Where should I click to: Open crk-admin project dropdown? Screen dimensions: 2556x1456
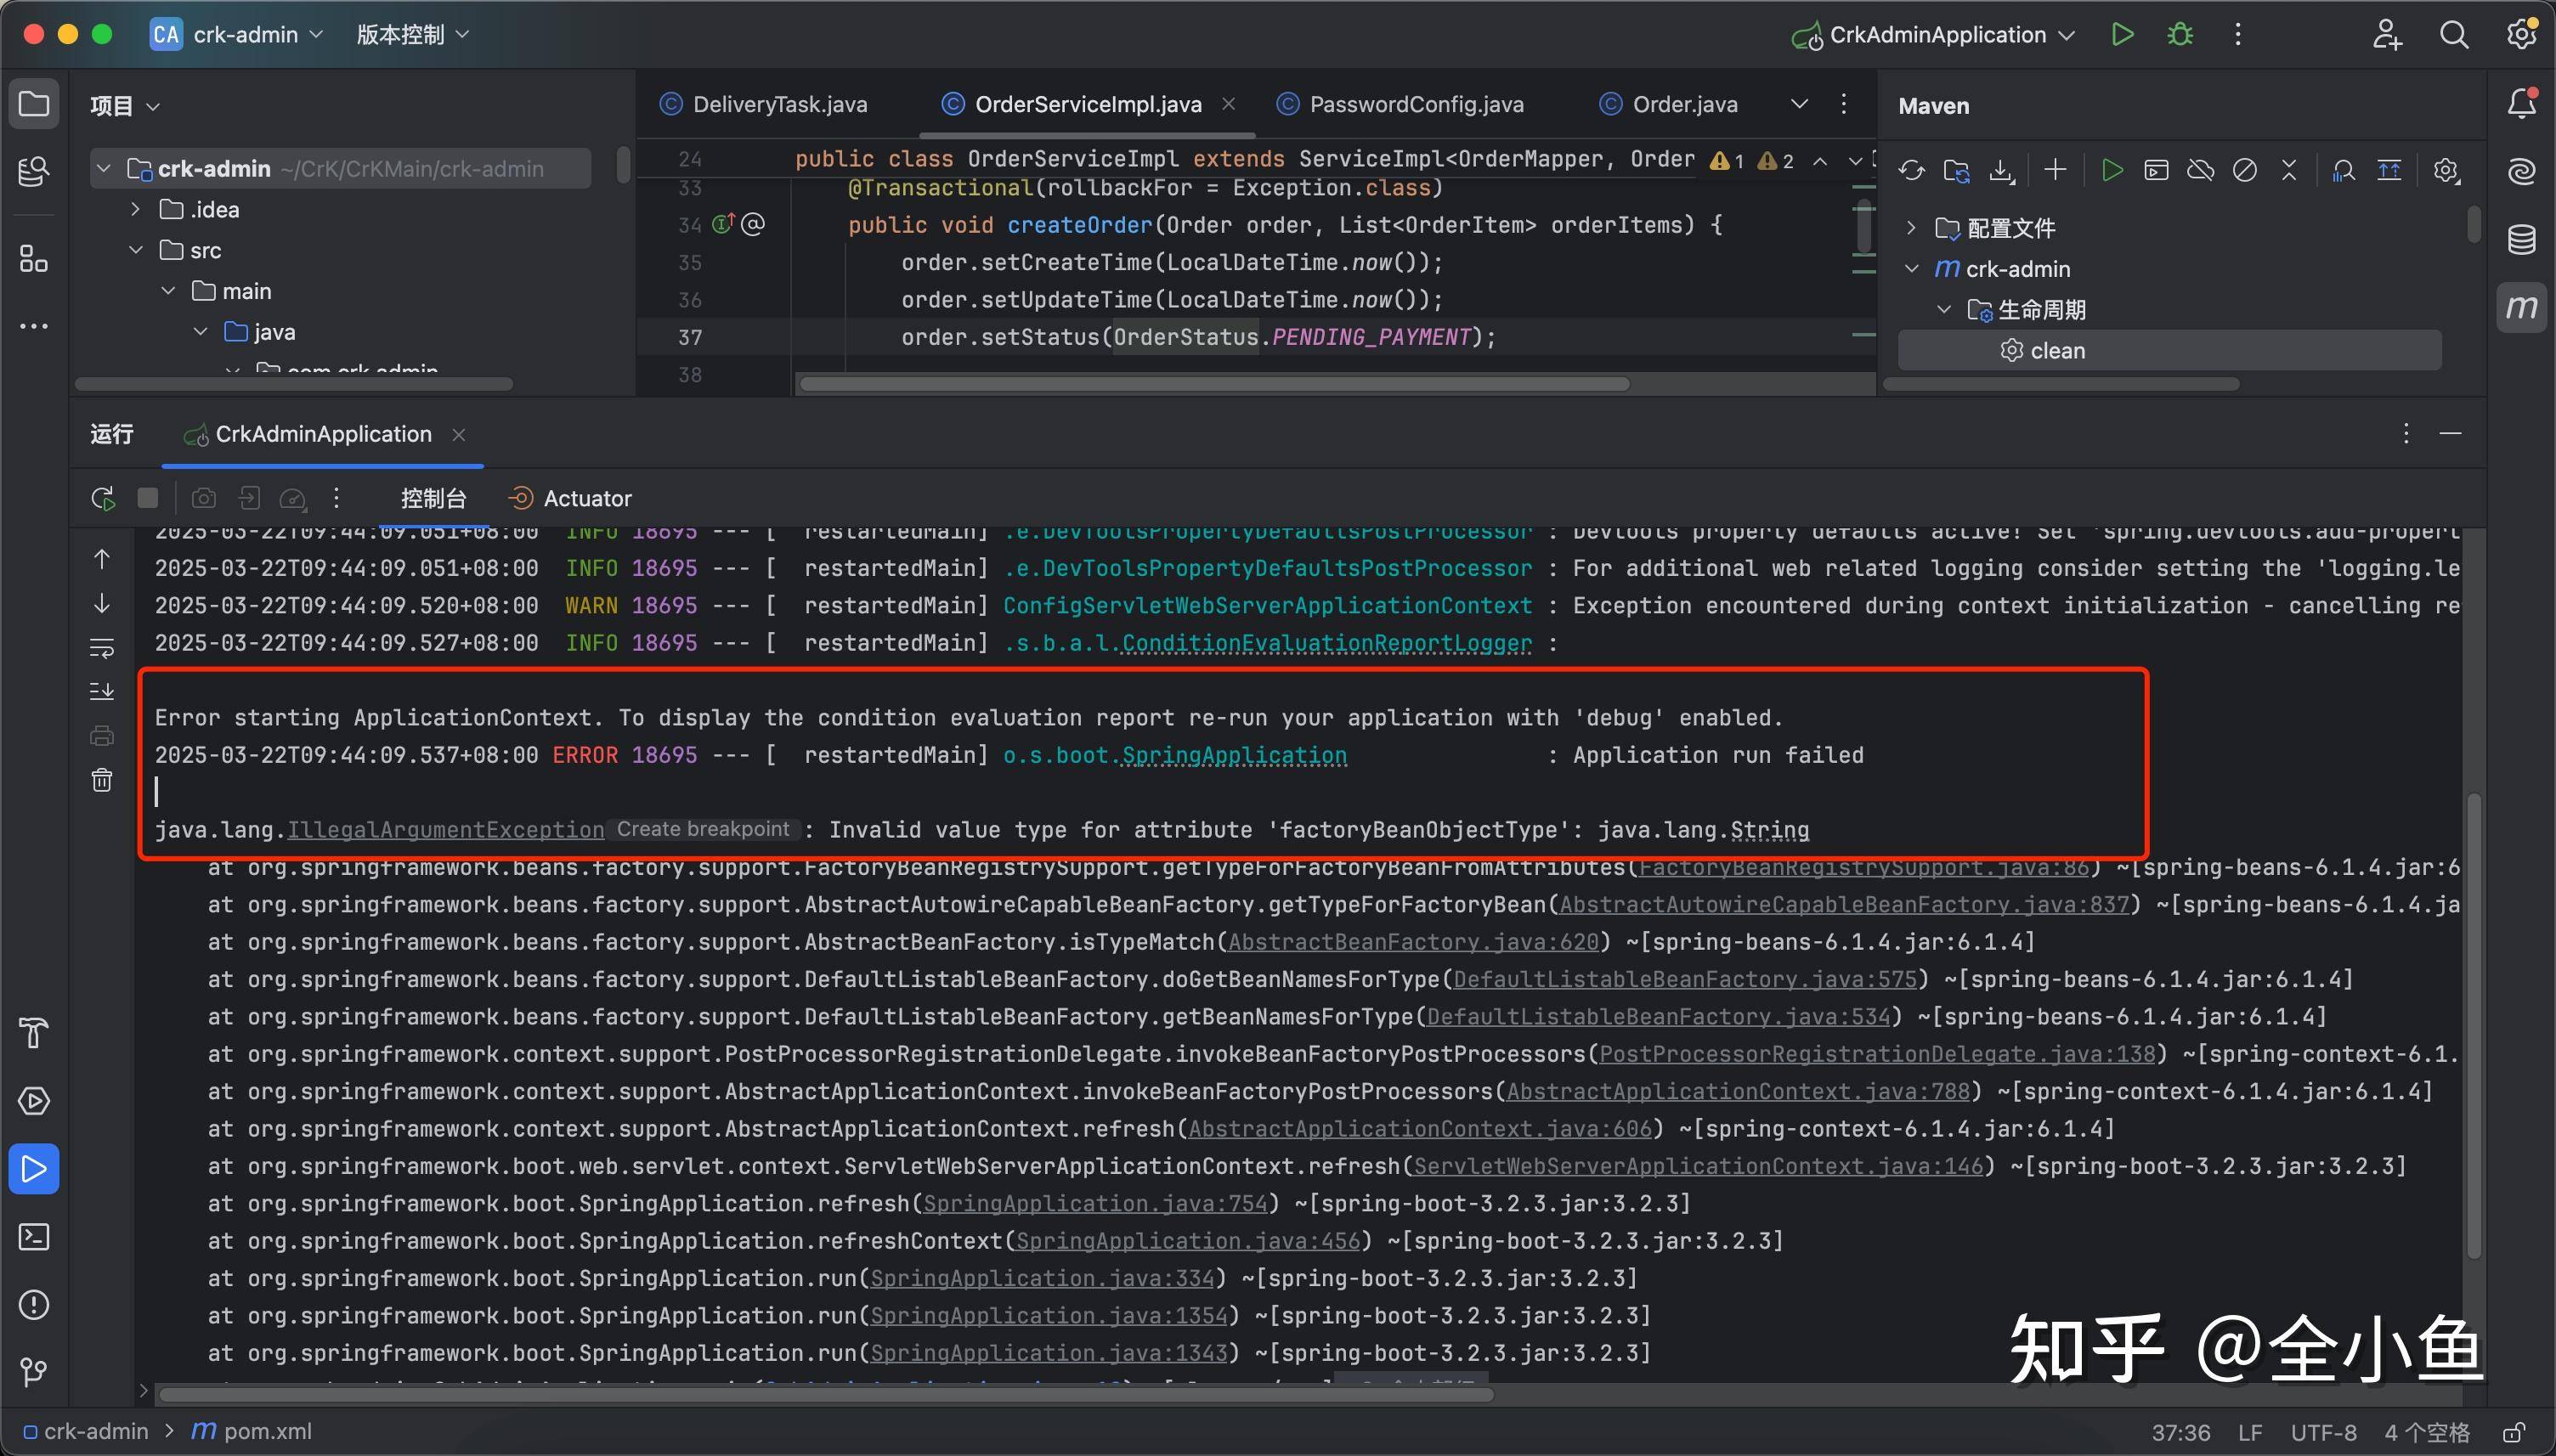237,35
